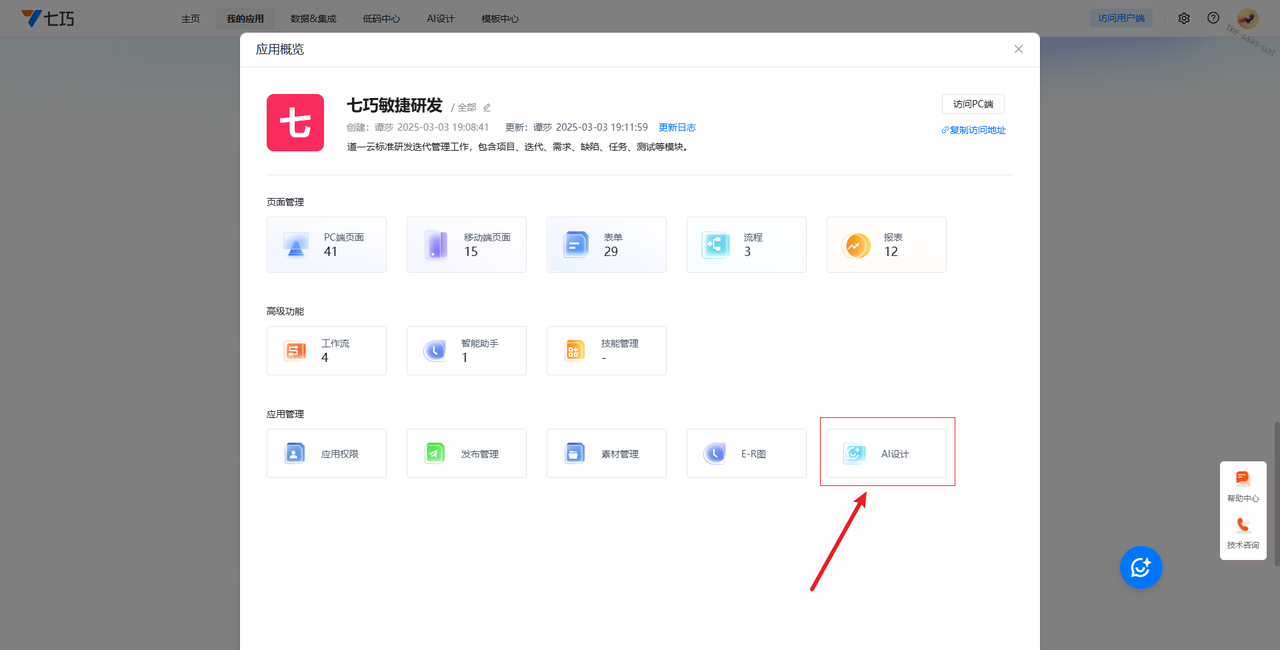Open the 工作流 workflow icon
Image resolution: width=1280 pixels, height=650 pixels.
click(296, 350)
